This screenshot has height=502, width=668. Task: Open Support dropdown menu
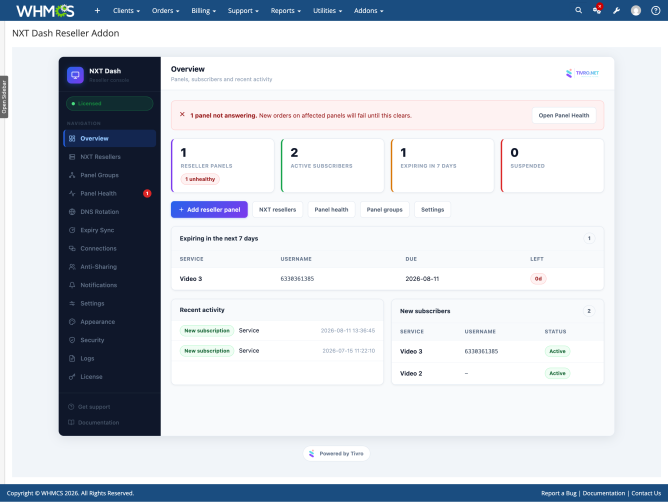[x=243, y=11]
